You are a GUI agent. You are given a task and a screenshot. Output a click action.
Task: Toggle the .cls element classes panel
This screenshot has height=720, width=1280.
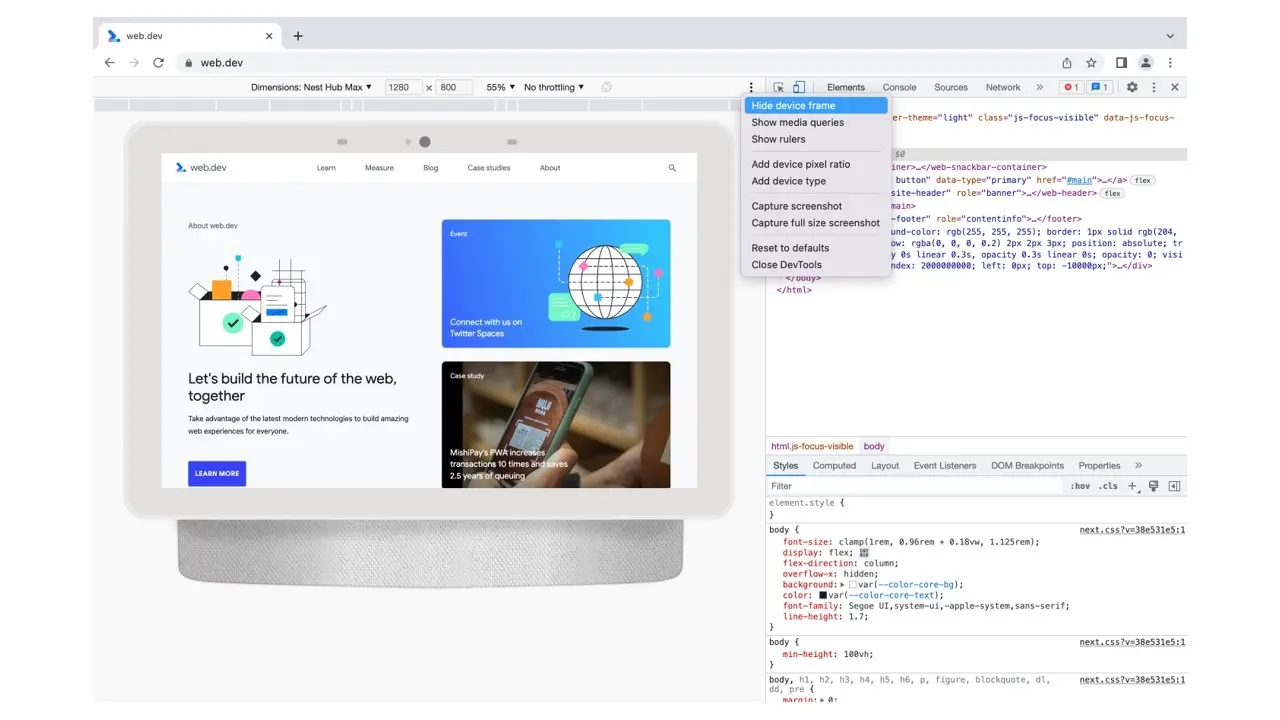point(1108,486)
